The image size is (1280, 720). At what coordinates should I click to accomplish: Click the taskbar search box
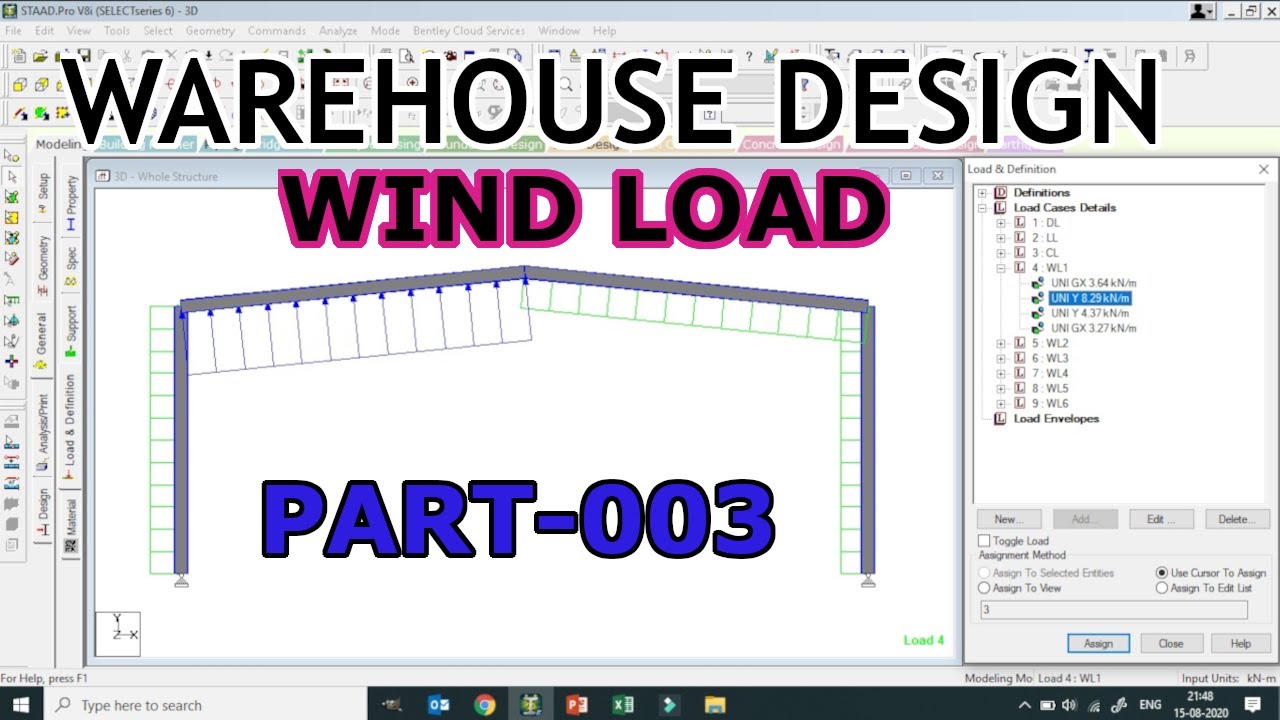coord(206,705)
